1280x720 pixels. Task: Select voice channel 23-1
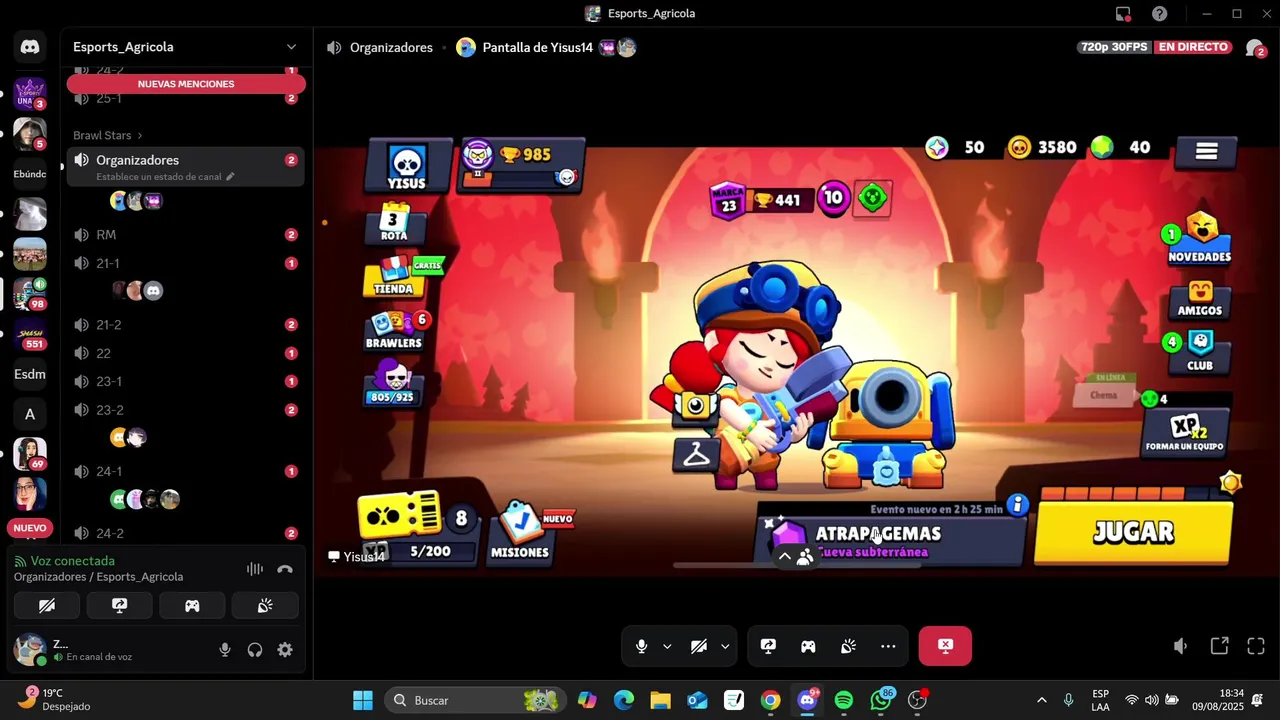[x=186, y=381]
